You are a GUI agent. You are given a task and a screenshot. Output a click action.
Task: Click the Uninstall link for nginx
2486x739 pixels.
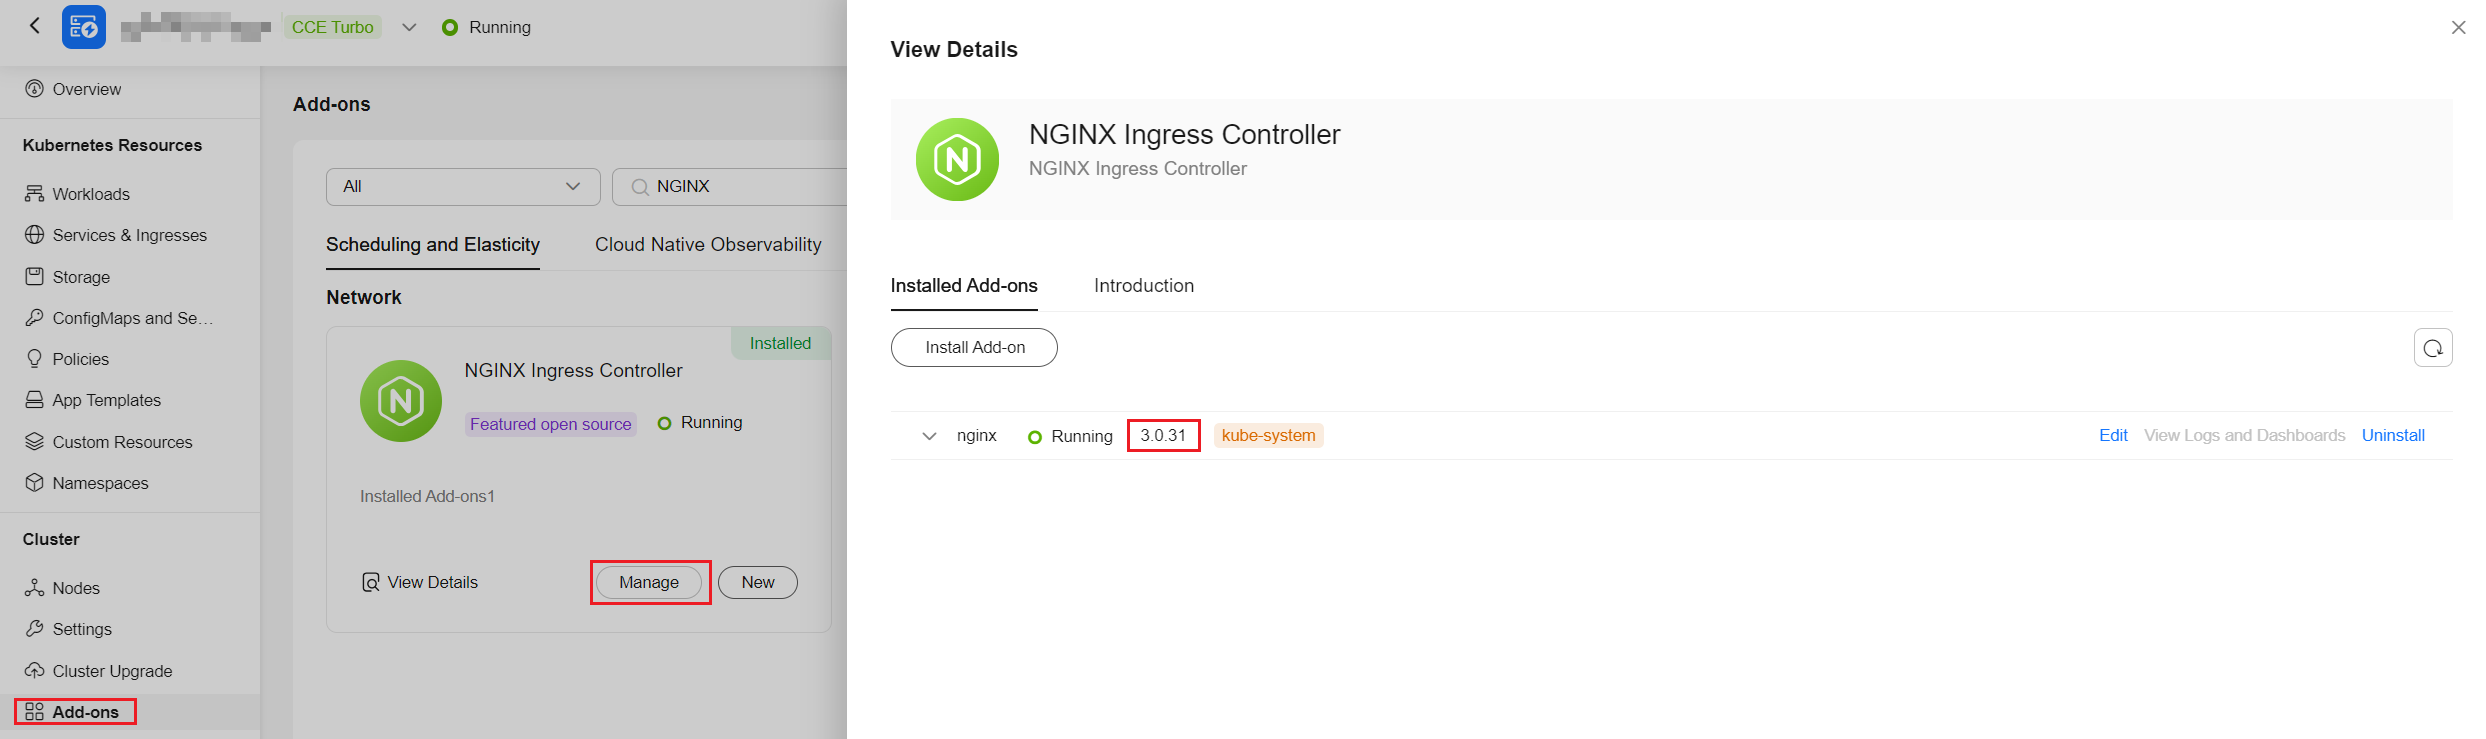pos(2393,436)
